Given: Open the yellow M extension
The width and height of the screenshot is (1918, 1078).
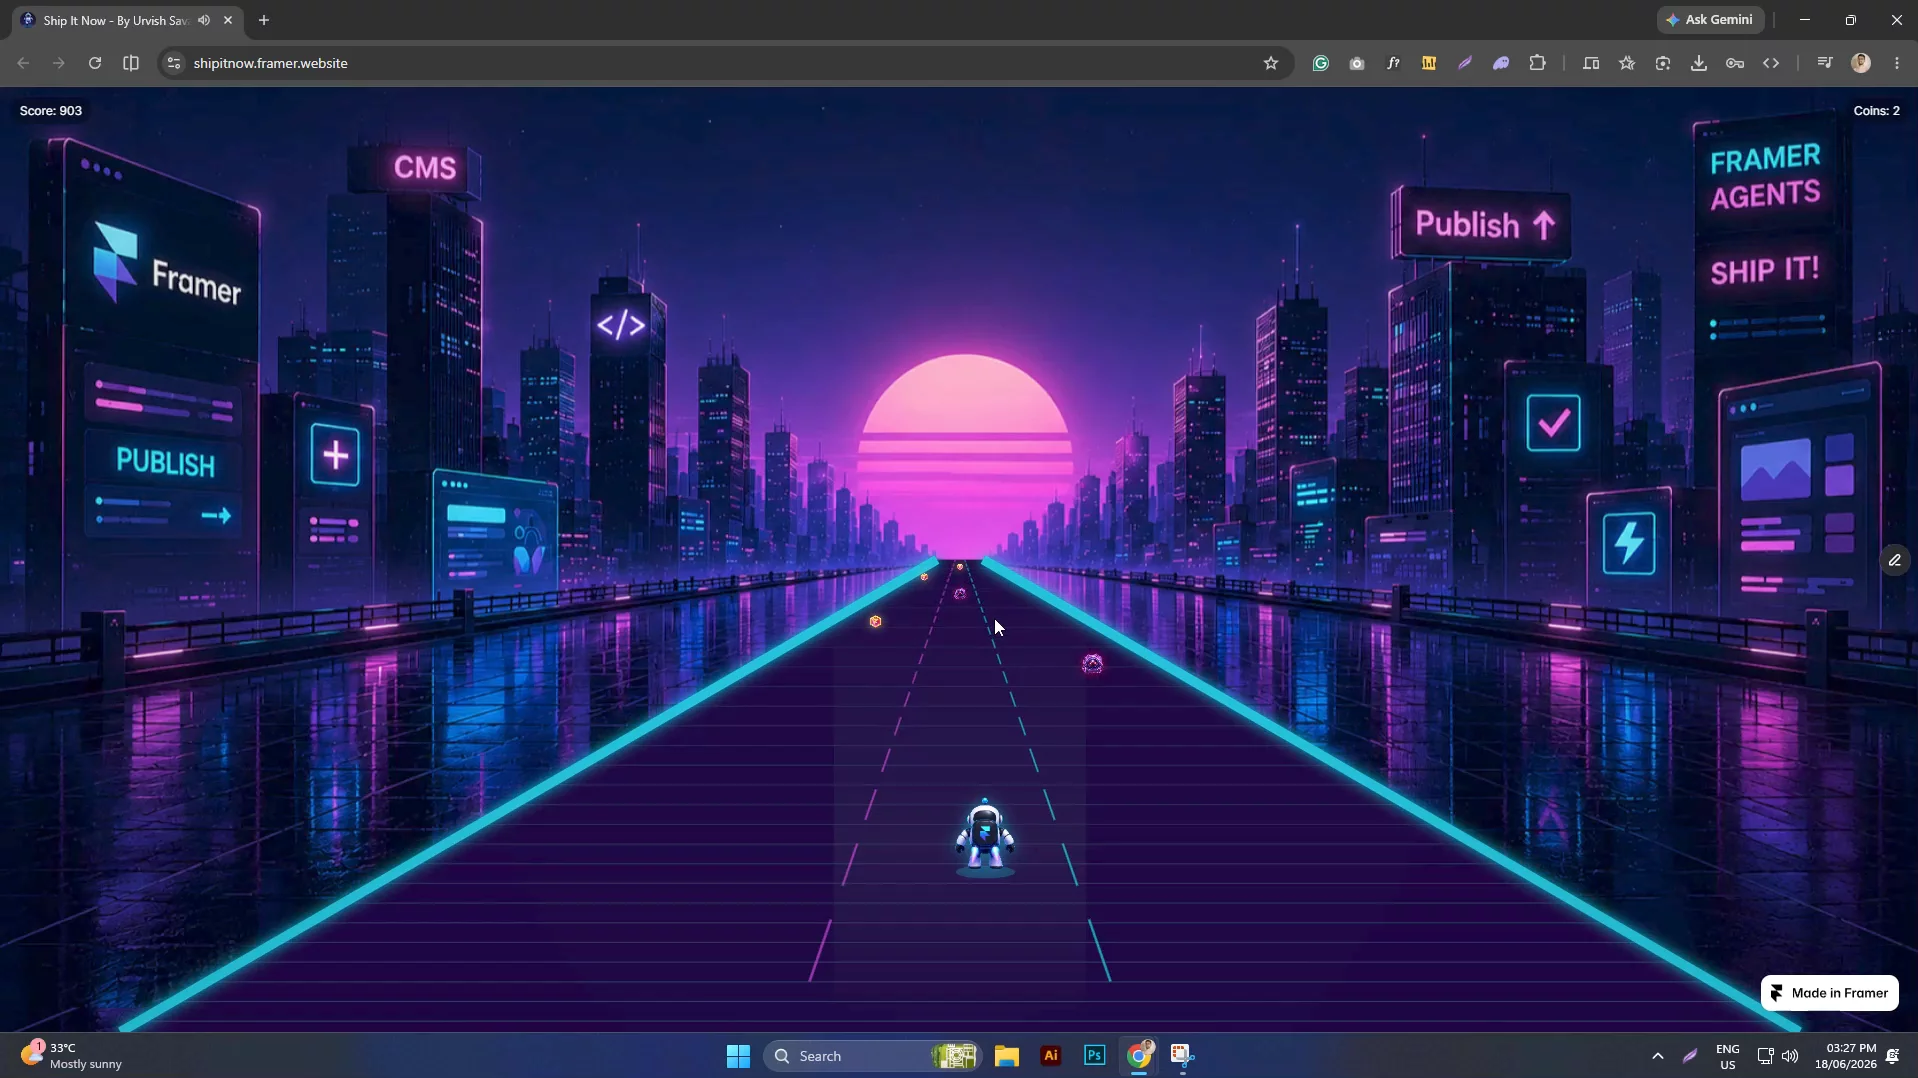Looking at the screenshot, I should point(1429,63).
